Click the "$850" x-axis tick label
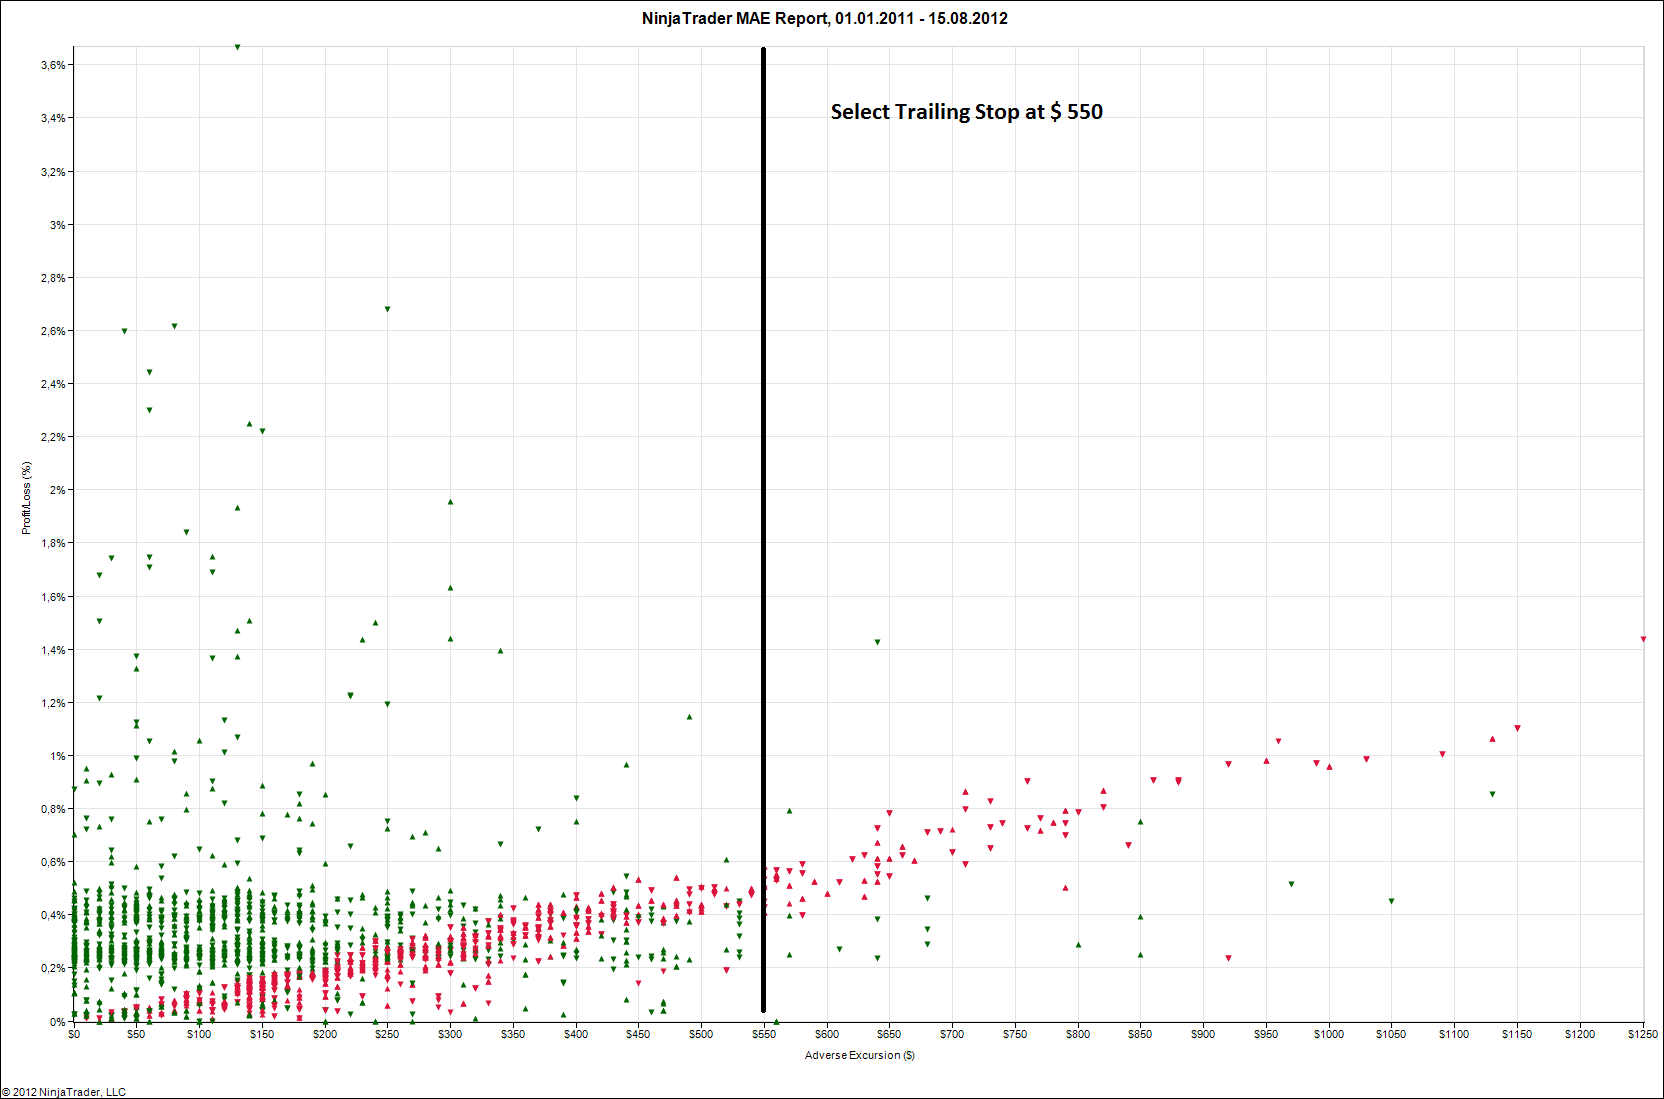Image resolution: width=1664 pixels, height=1099 pixels. (x=1140, y=1034)
